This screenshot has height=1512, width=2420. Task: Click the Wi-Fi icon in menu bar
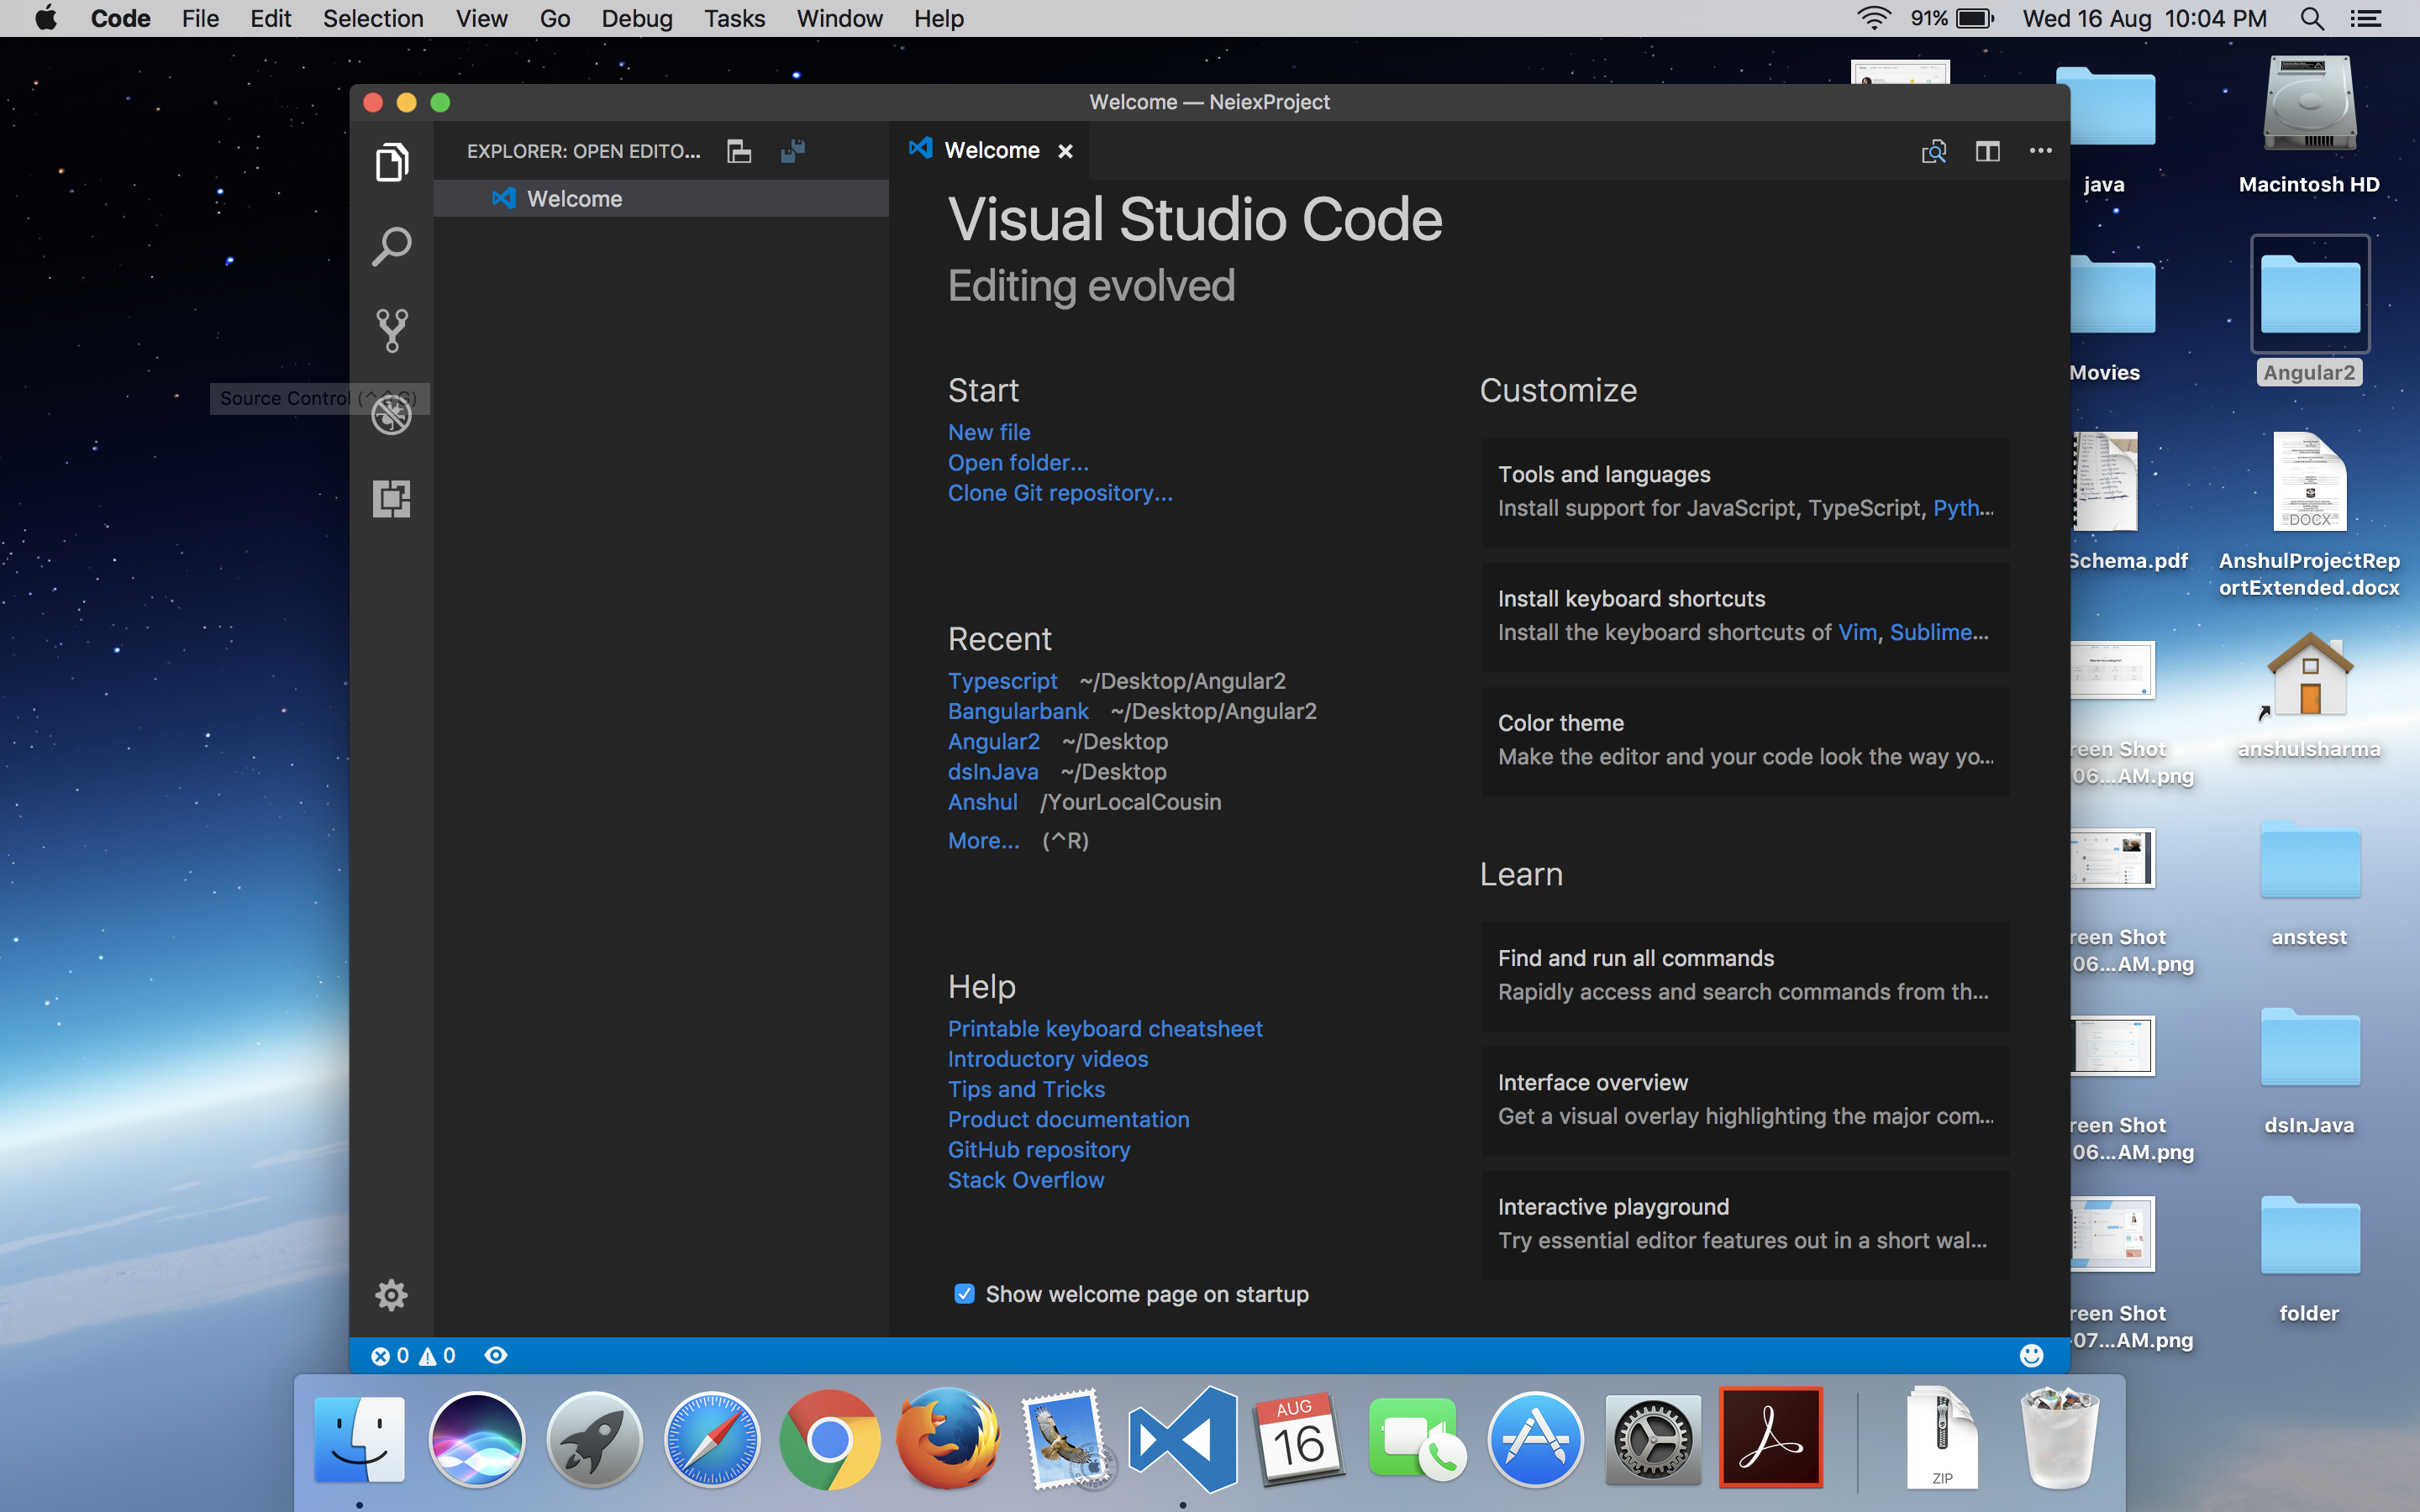tap(1873, 18)
